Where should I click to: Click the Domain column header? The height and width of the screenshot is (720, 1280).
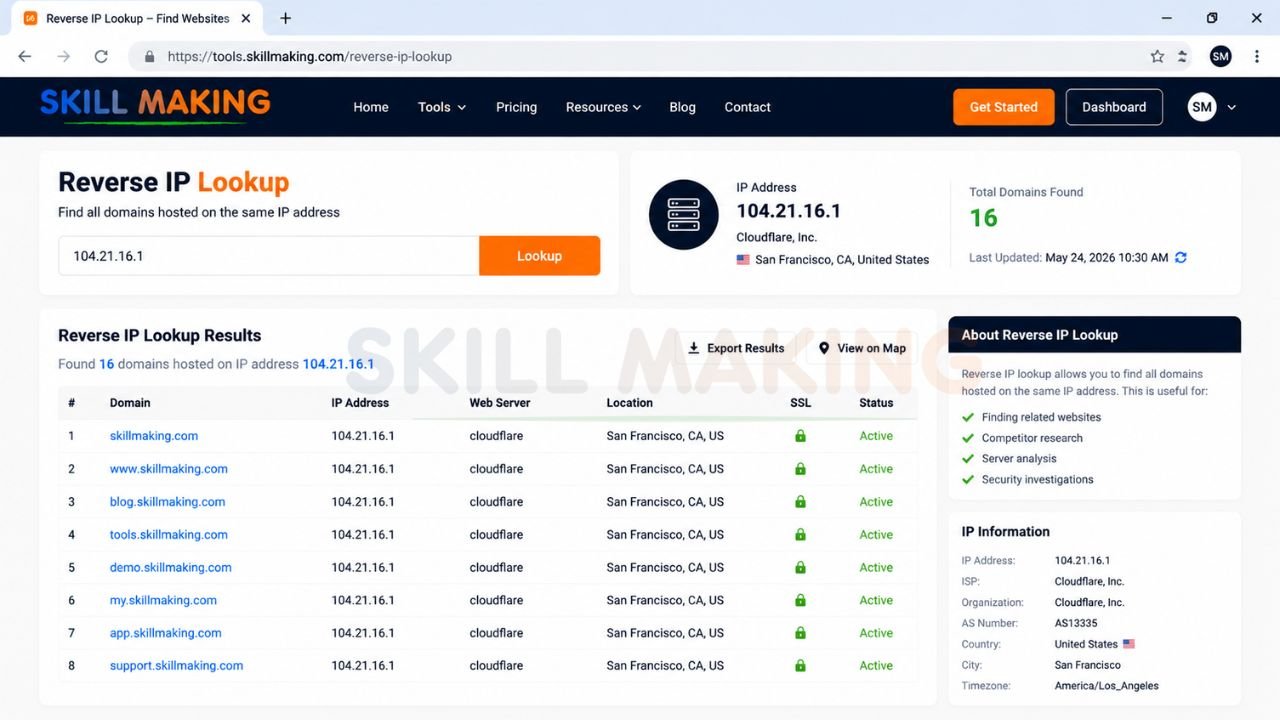click(x=130, y=403)
